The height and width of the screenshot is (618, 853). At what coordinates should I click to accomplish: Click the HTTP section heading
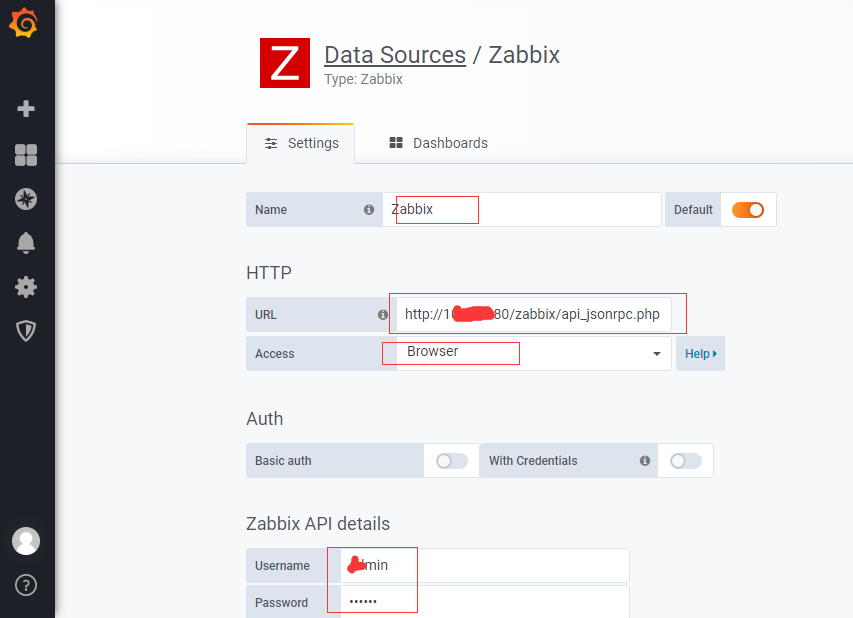click(x=269, y=273)
